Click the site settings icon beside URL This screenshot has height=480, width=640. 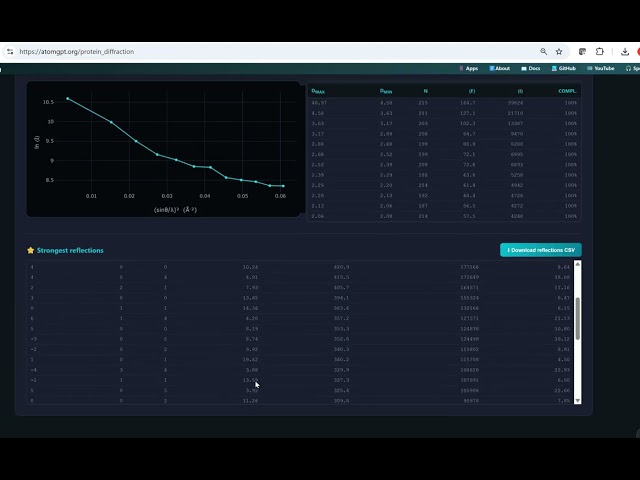tap(10, 52)
